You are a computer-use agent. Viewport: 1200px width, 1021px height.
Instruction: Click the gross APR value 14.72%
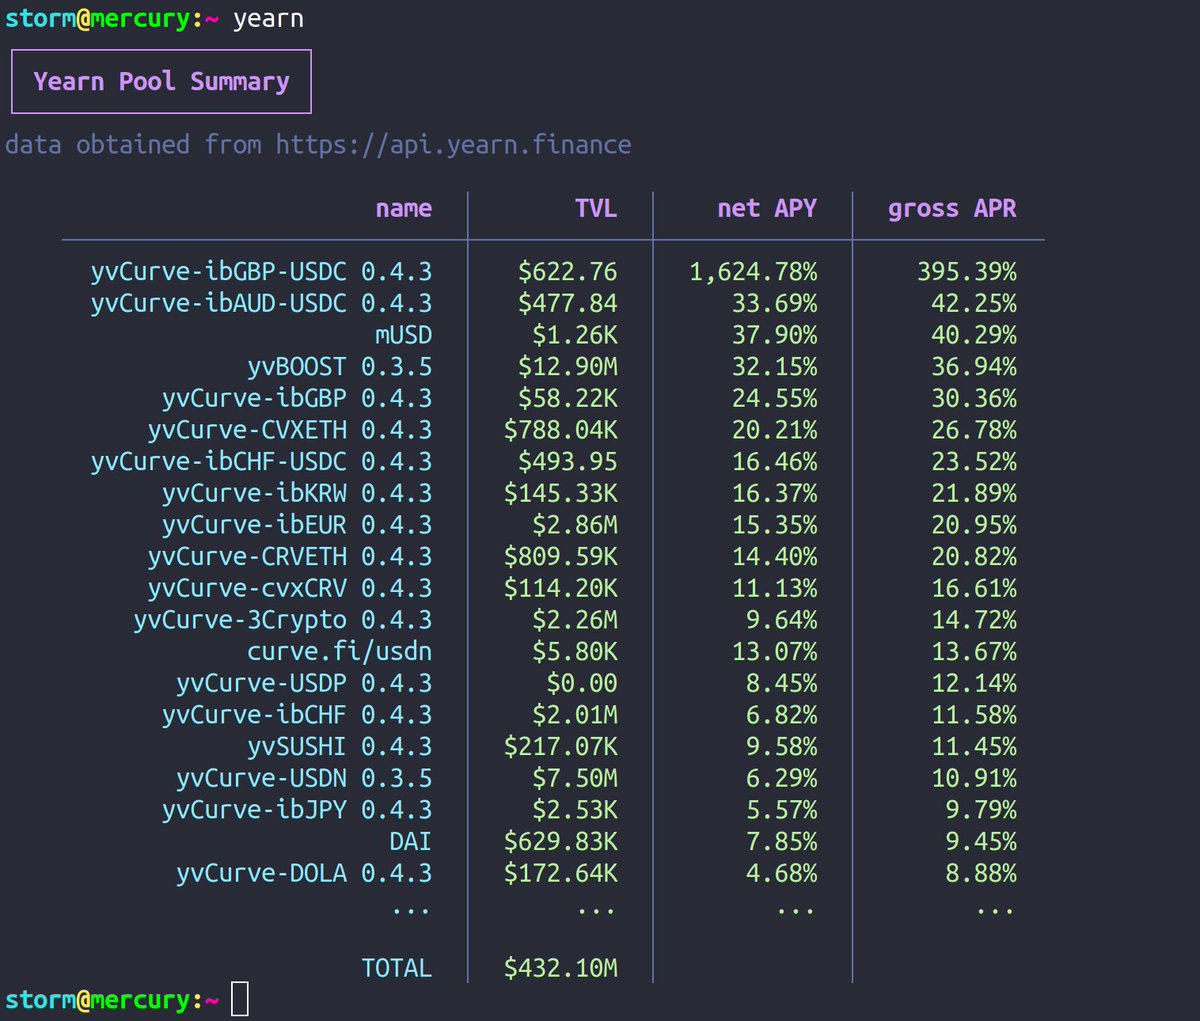click(974, 620)
